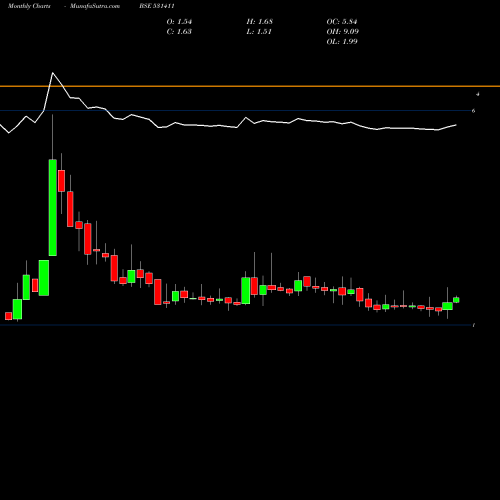Click the high value 'H: 1.68'

tap(260, 22)
